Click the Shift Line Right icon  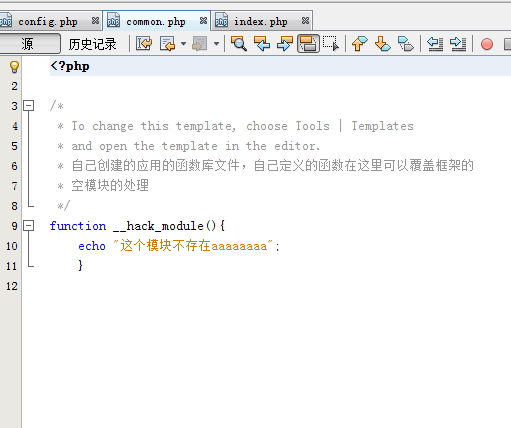[x=458, y=44]
